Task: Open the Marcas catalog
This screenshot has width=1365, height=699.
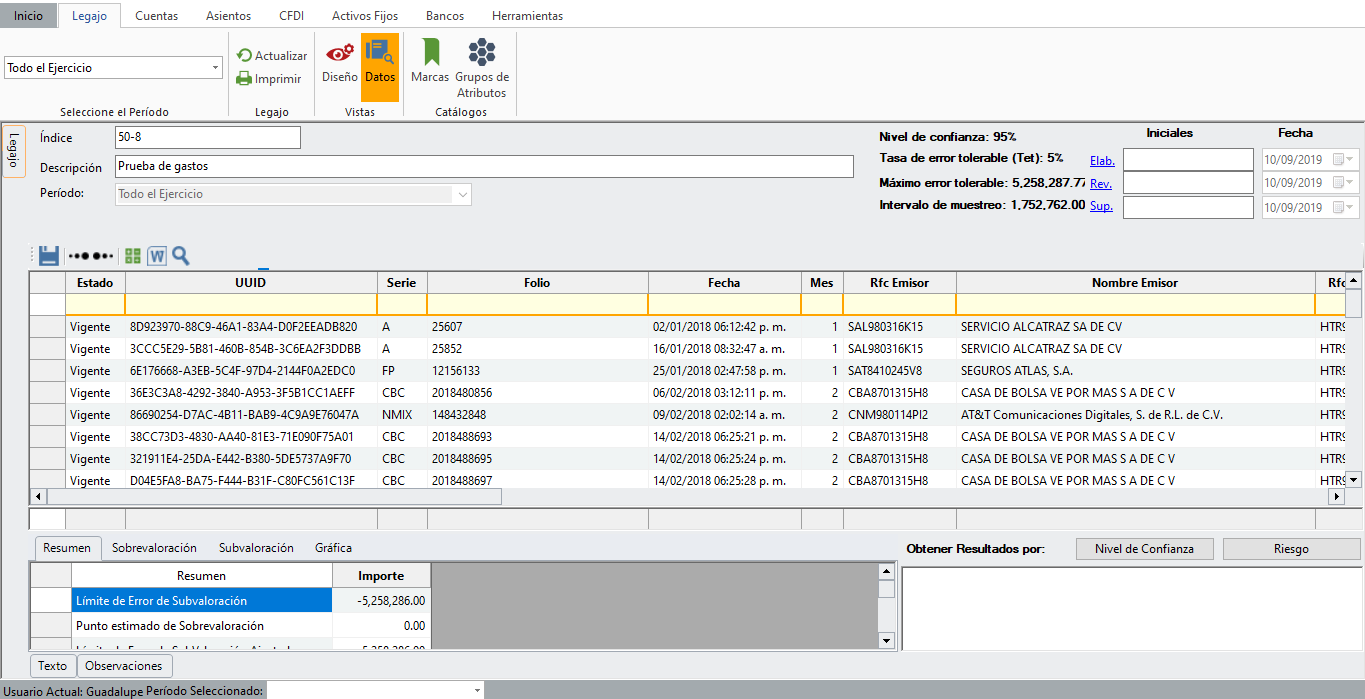Action: (x=430, y=63)
